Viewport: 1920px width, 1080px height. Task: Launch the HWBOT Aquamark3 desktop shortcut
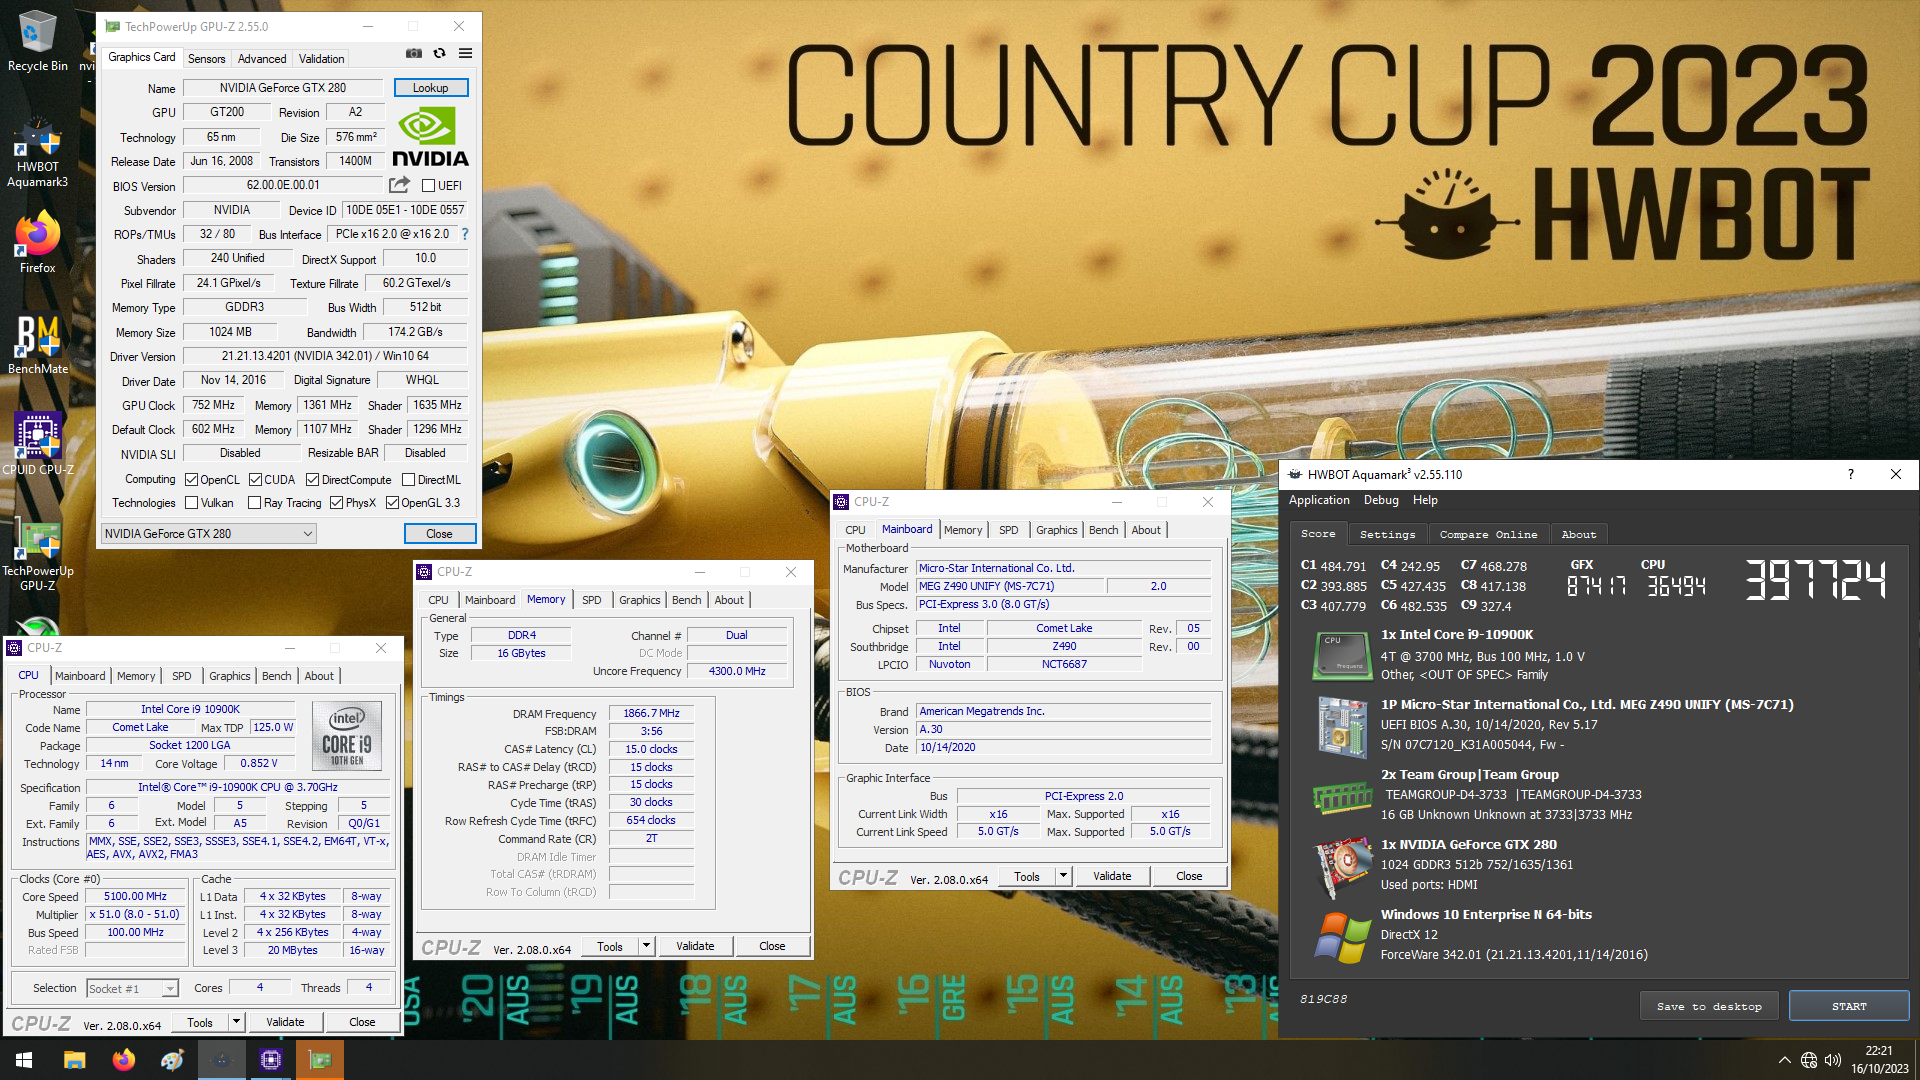point(38,153)
